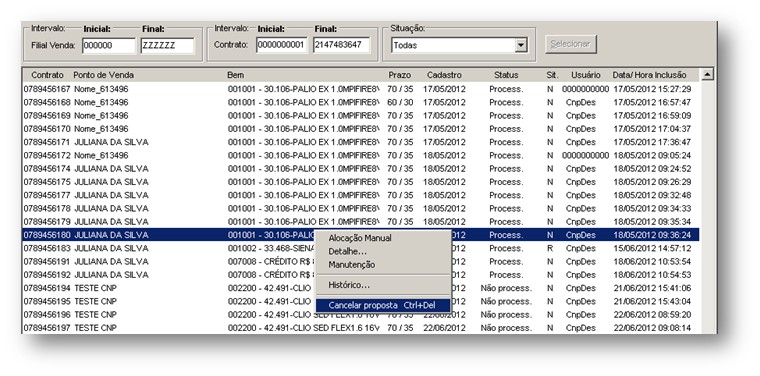760x376 pixels.
Task: Select contract row 0789456172
Action: (361, 156)
